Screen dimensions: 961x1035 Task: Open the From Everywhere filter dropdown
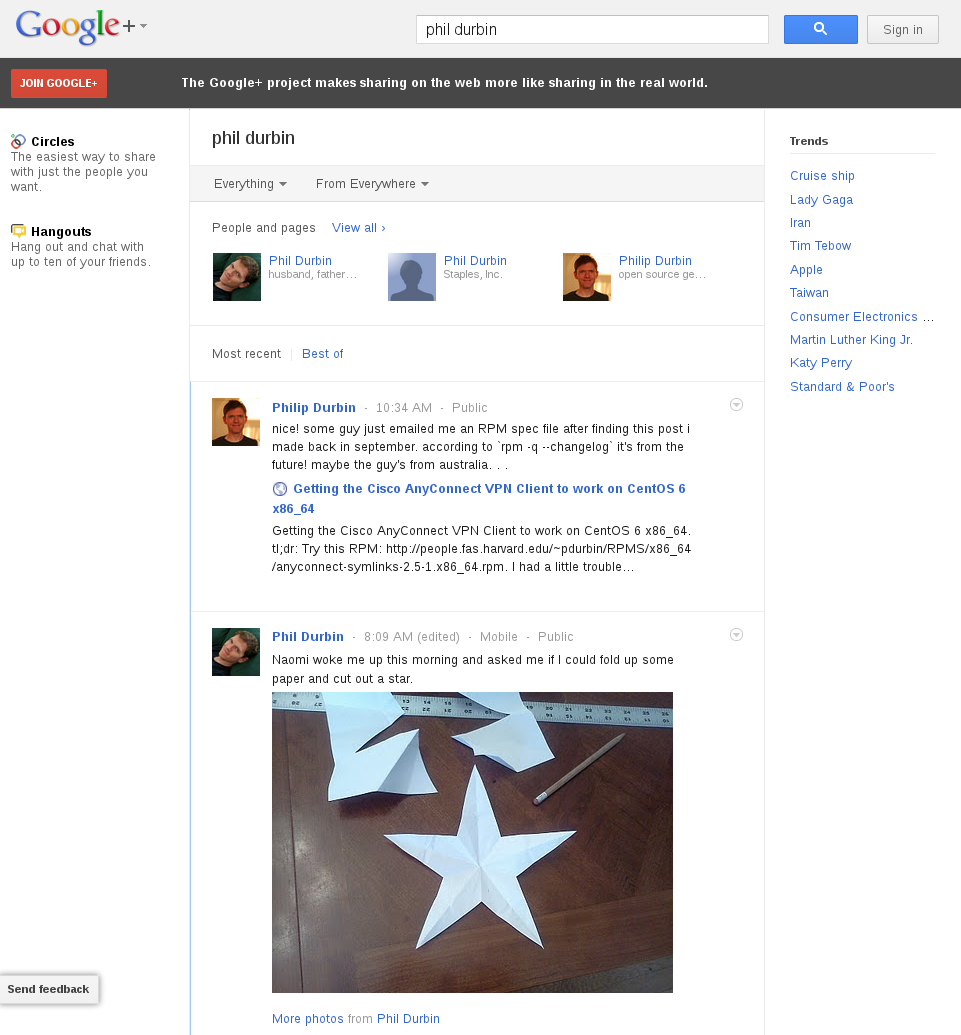click(372, 184)
